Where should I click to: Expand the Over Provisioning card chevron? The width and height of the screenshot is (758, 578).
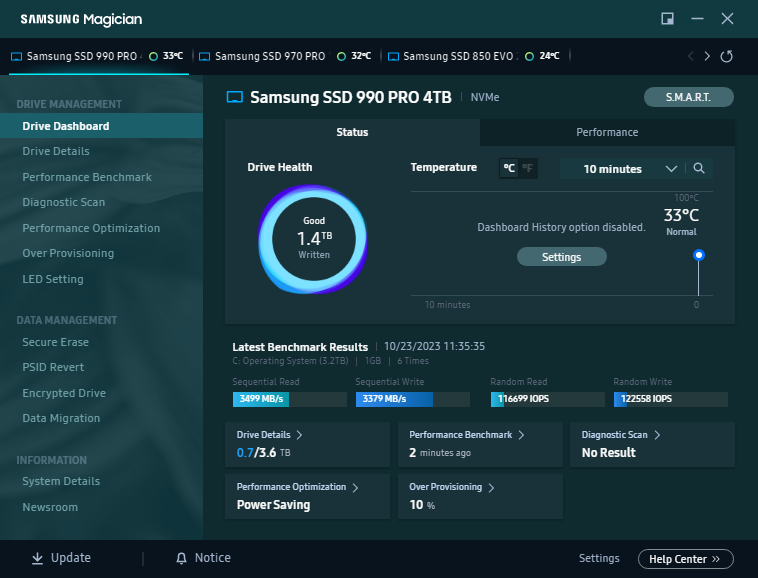(491, 487)
